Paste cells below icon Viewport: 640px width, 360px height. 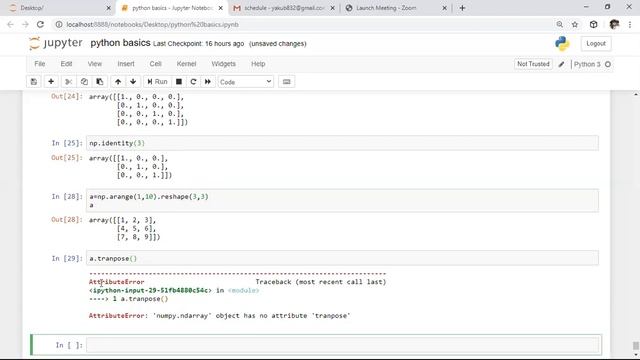(x=100, y=82)
